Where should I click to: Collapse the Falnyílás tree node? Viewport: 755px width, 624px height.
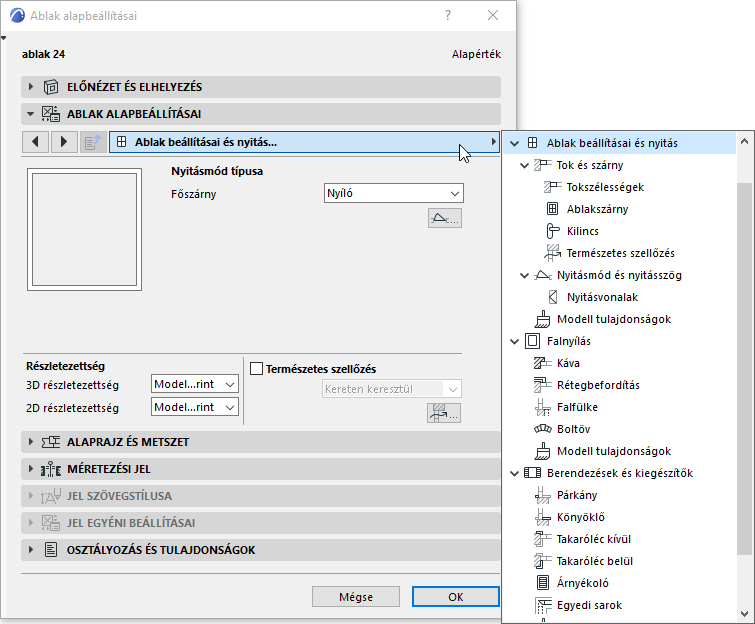click(514, 341)
